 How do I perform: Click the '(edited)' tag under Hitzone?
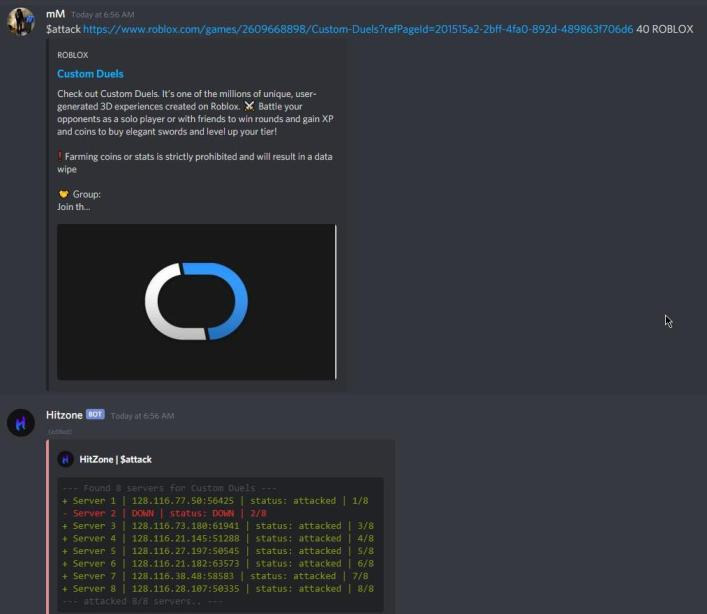[x=60, y=431]
